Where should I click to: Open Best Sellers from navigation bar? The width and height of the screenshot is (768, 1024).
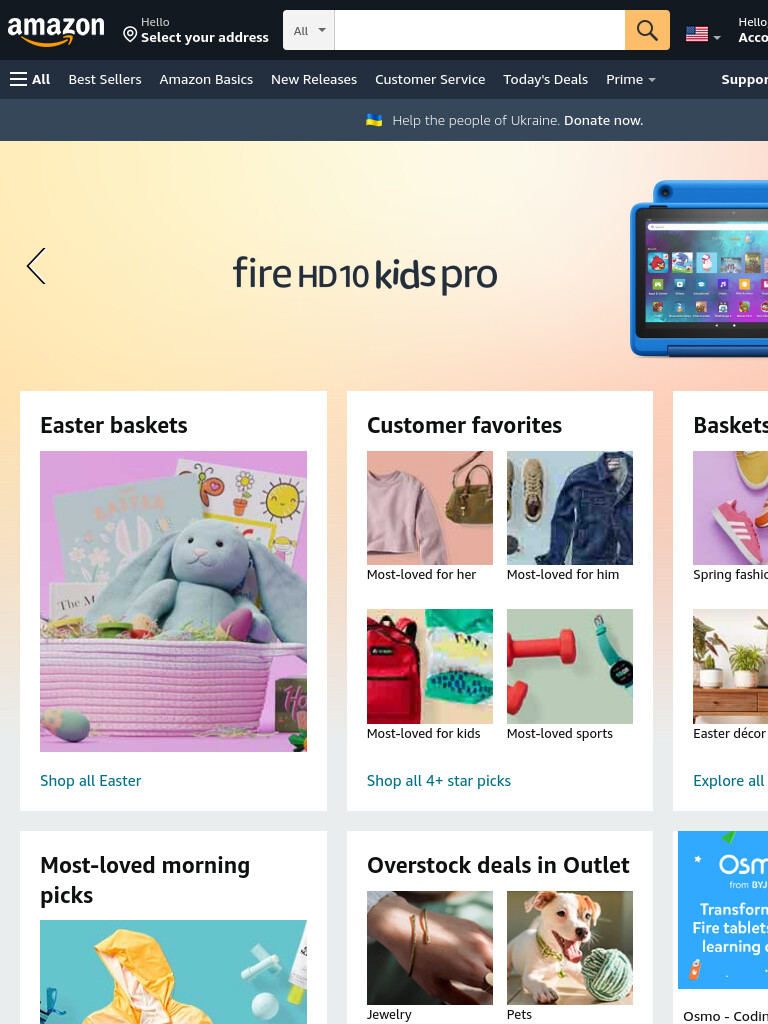pyautogui.click(x=105, y=80)
